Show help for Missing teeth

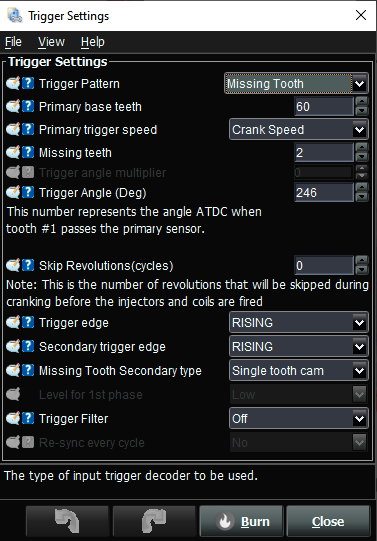pos(28,152)
